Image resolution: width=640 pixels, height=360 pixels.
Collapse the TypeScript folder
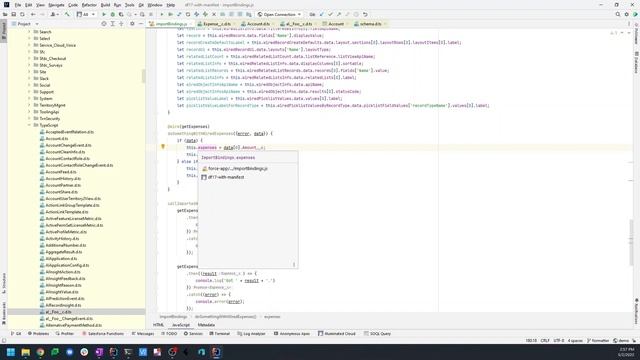[x=29, y=125]
